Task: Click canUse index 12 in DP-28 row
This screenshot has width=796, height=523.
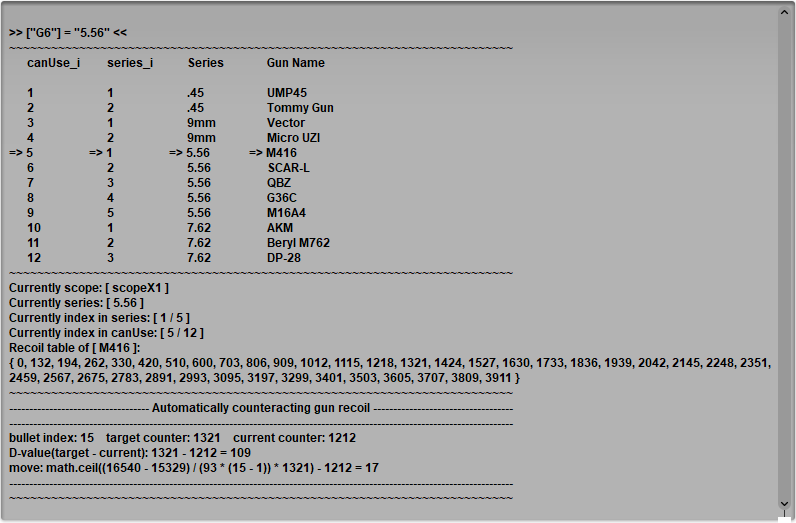Action: pyautogui.click(x=34, y=258)
